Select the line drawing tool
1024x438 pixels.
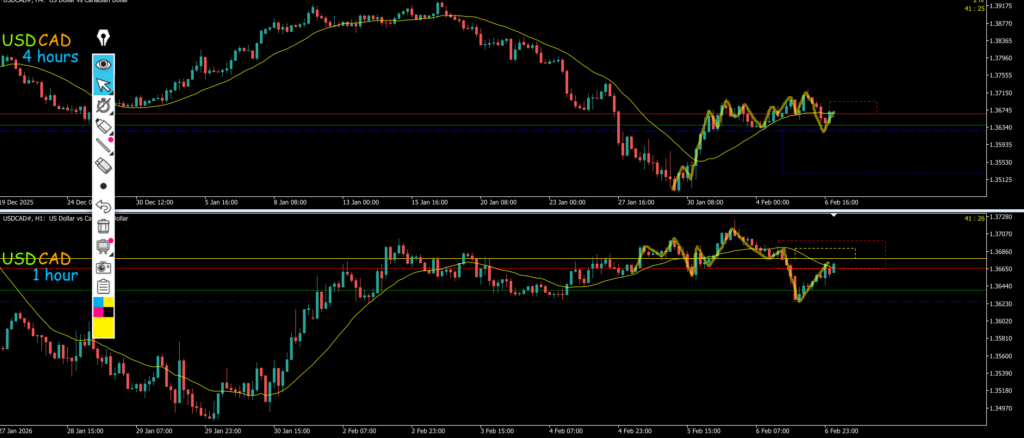point(103,146)
